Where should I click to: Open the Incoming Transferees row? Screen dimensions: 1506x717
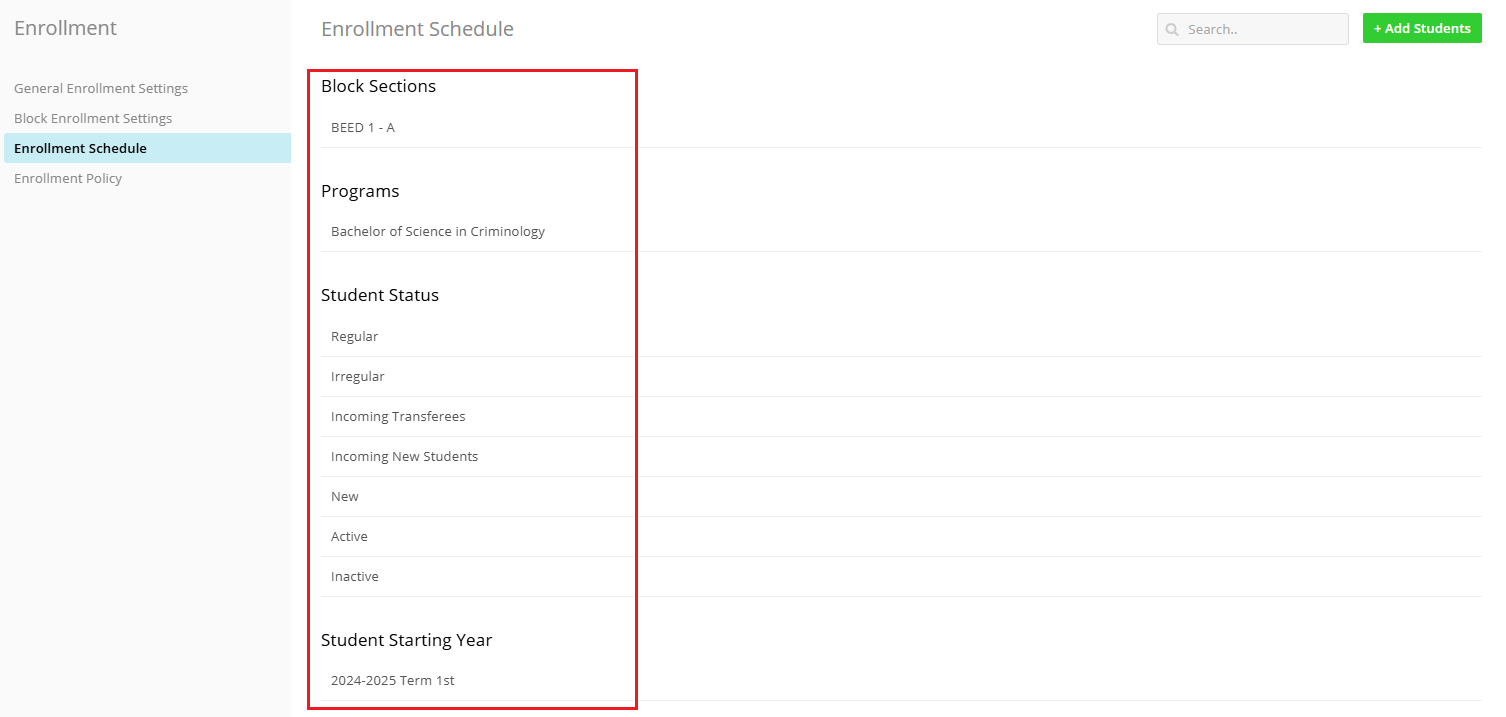(398, 416)
